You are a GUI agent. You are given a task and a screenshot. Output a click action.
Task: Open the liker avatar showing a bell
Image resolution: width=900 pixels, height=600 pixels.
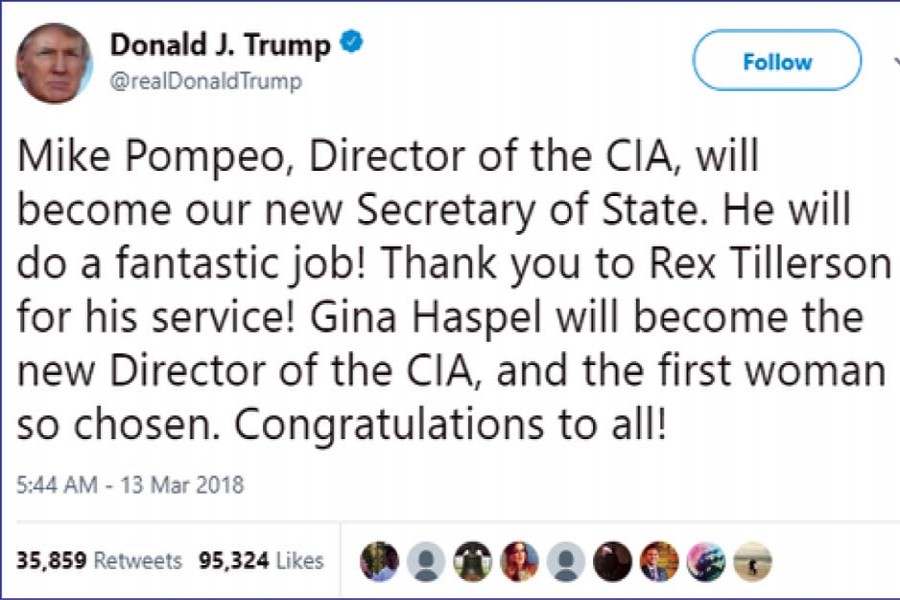471,561
